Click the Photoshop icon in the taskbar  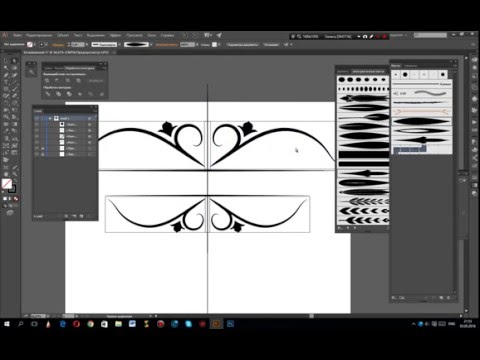coord(230,324)
